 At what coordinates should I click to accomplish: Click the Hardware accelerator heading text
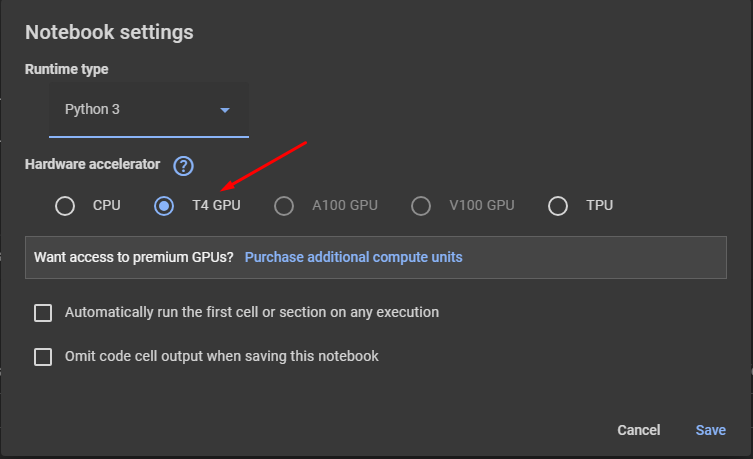pyautogui.click(x=92, y=164)
